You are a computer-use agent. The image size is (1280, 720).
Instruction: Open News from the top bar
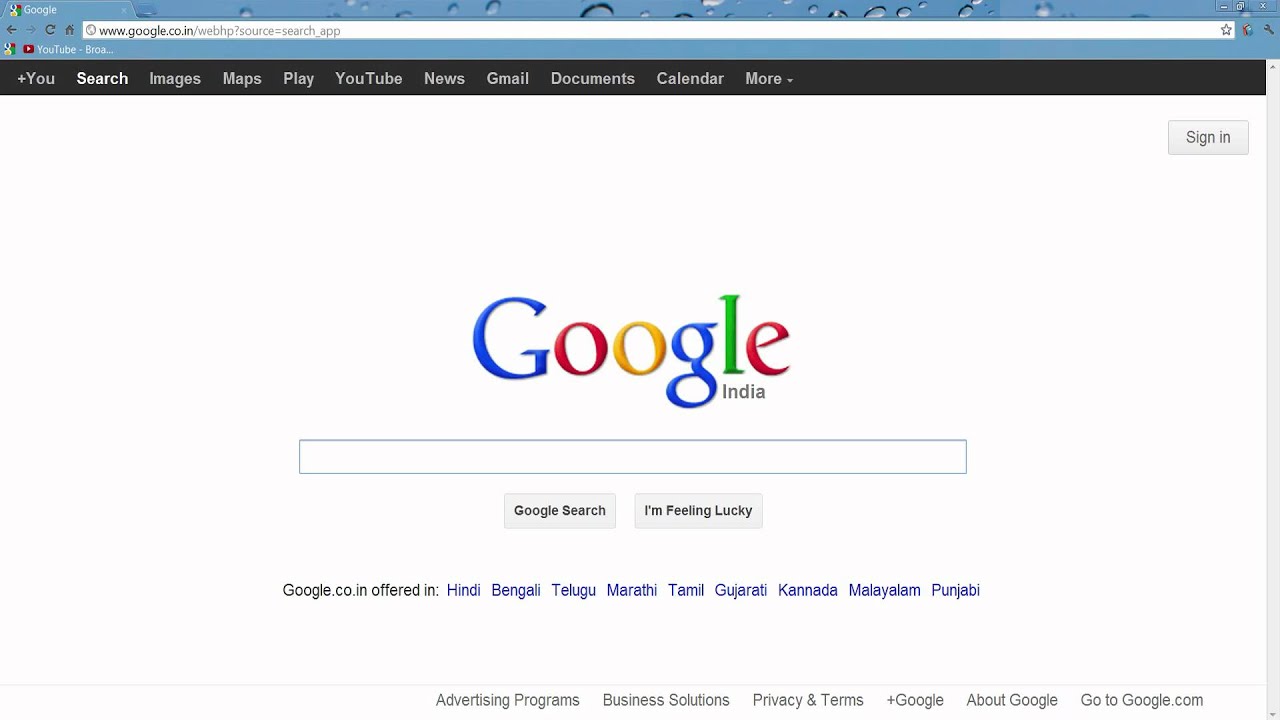[444, 78]
